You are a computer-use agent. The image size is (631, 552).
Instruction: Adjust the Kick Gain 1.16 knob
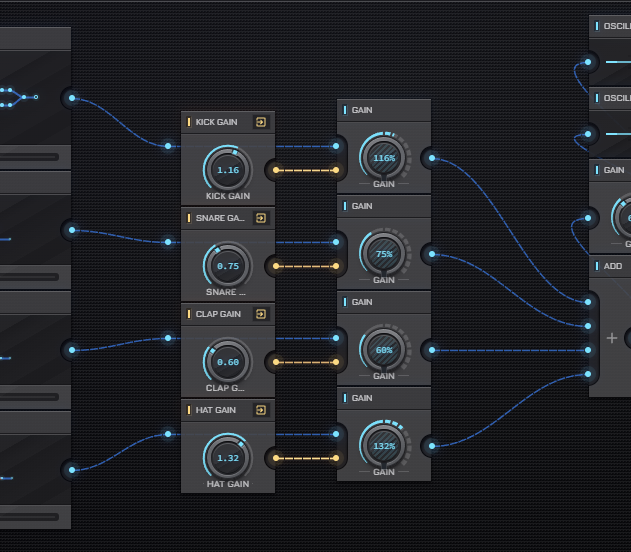tap(228, 169)
